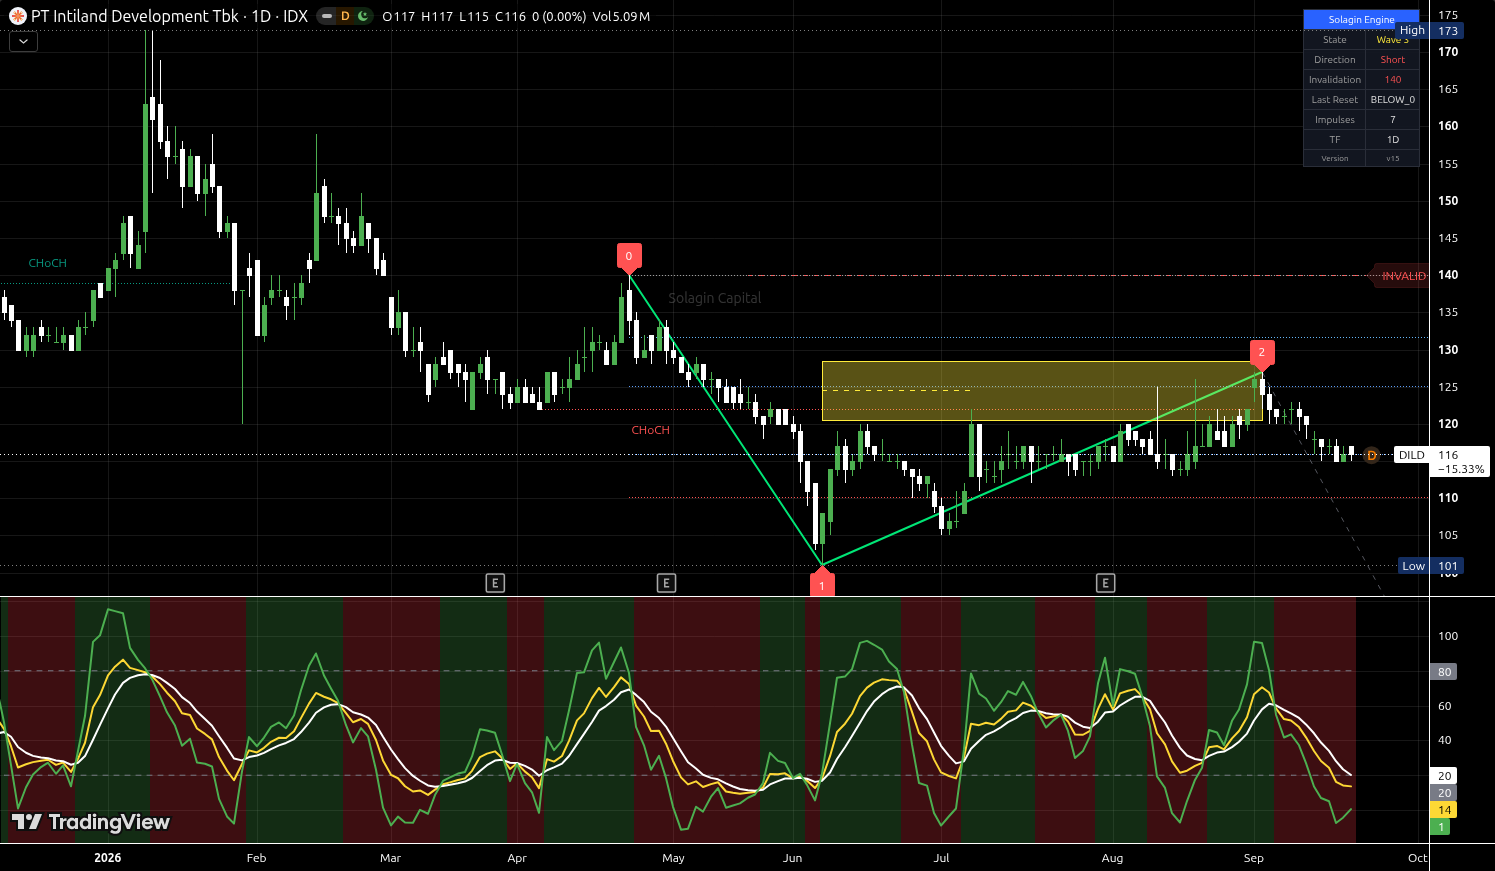Click the Feb date axis label
Viewport: 1495px width, 871px height.
[x=256, y=858]
